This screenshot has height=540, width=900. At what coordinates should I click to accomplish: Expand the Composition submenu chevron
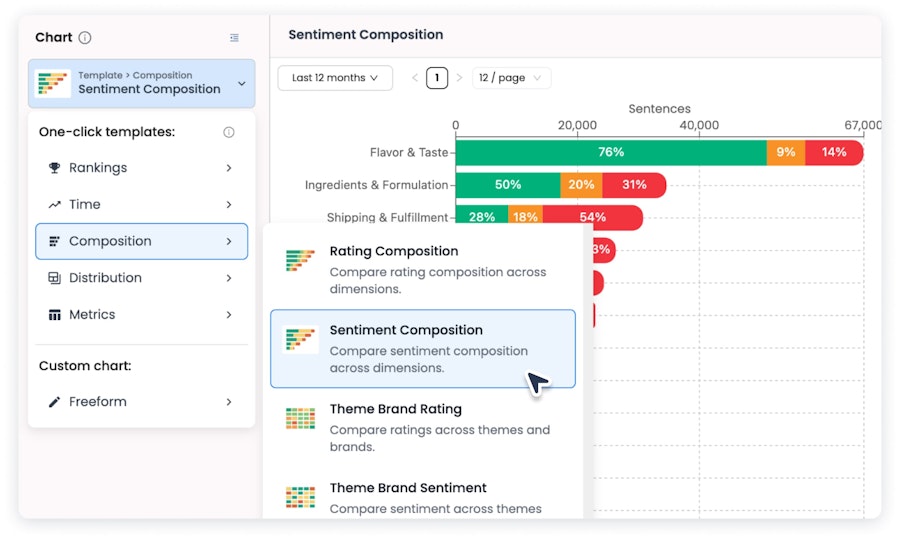tap(229, 242)
